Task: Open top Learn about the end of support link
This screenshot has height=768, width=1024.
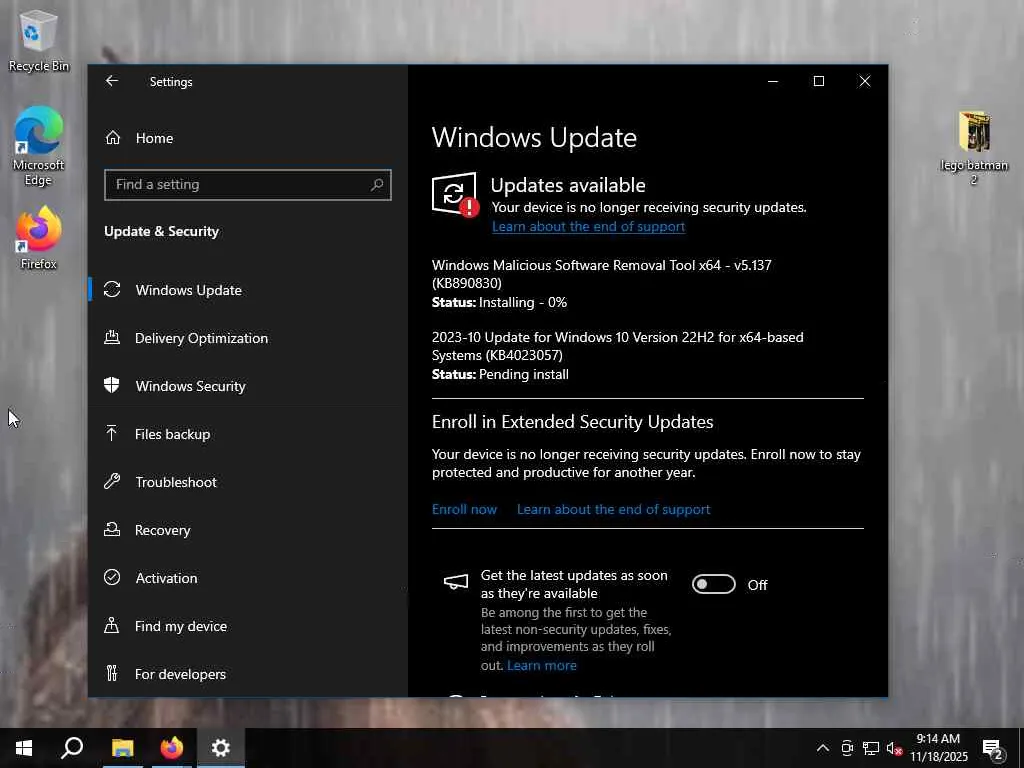Action: [x=588, y=227]
